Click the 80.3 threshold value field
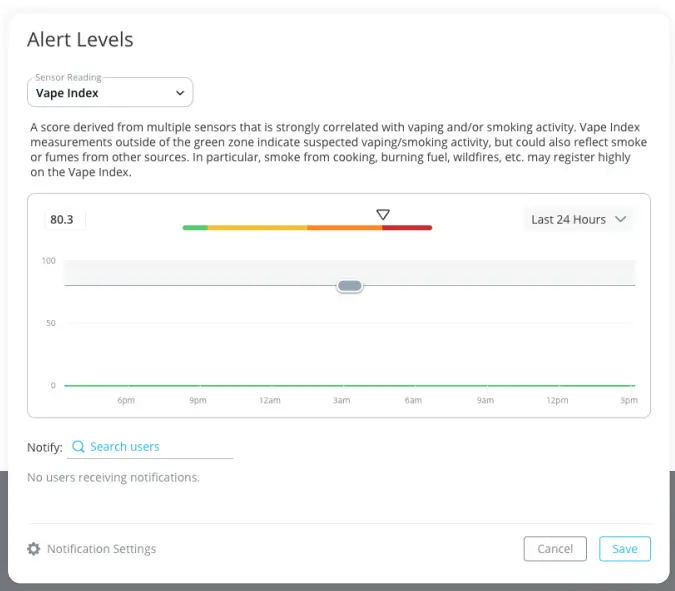The width and height of the screenshot is (675, 591). [x=64, y=219]
